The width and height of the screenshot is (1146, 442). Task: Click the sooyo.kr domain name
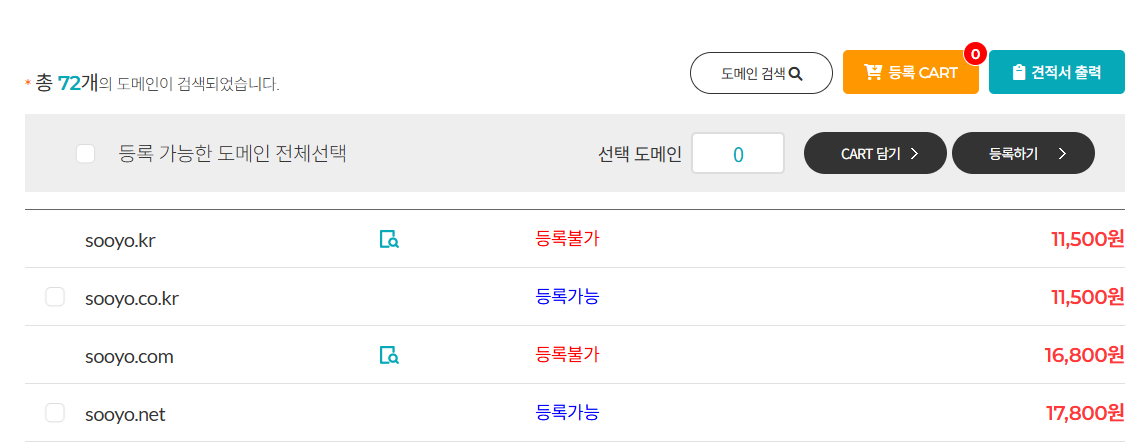[x=120, y=240]
